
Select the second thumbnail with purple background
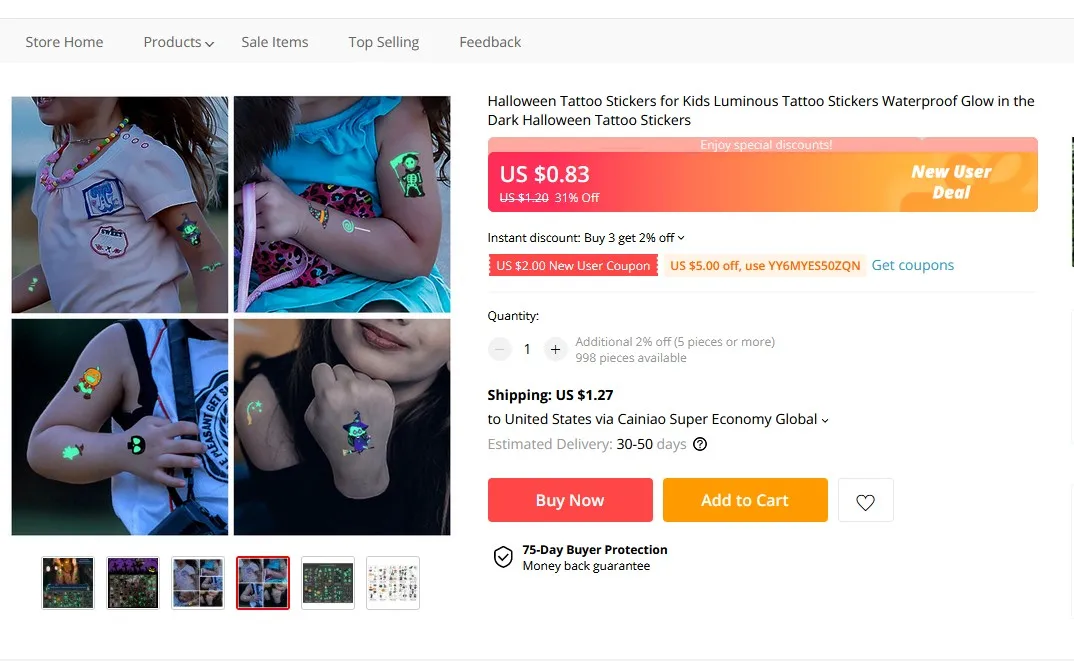pyautogui.click(x=133, y=583)
